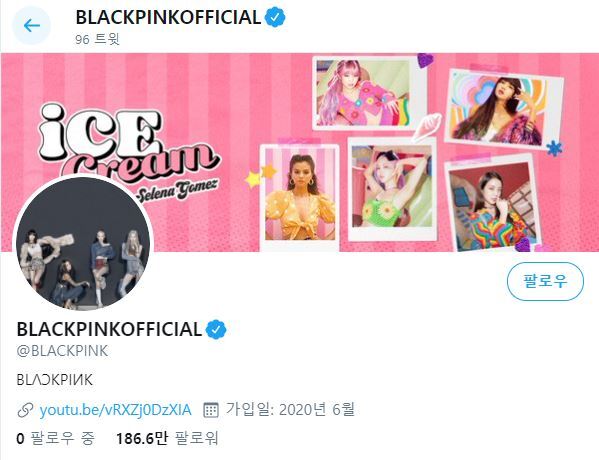599x460 pixels.
Task: Click the verified badge in header title
Action: 275,17
